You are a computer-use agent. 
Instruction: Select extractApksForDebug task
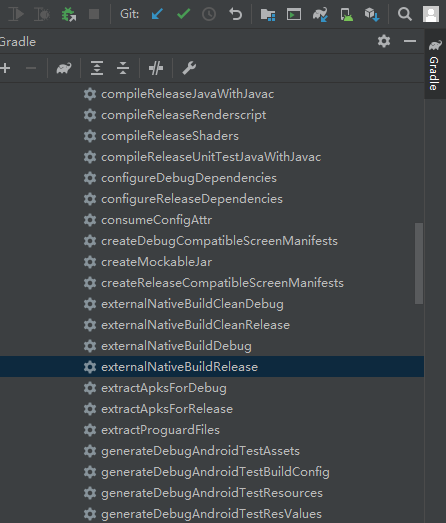(x=164, y=388)
